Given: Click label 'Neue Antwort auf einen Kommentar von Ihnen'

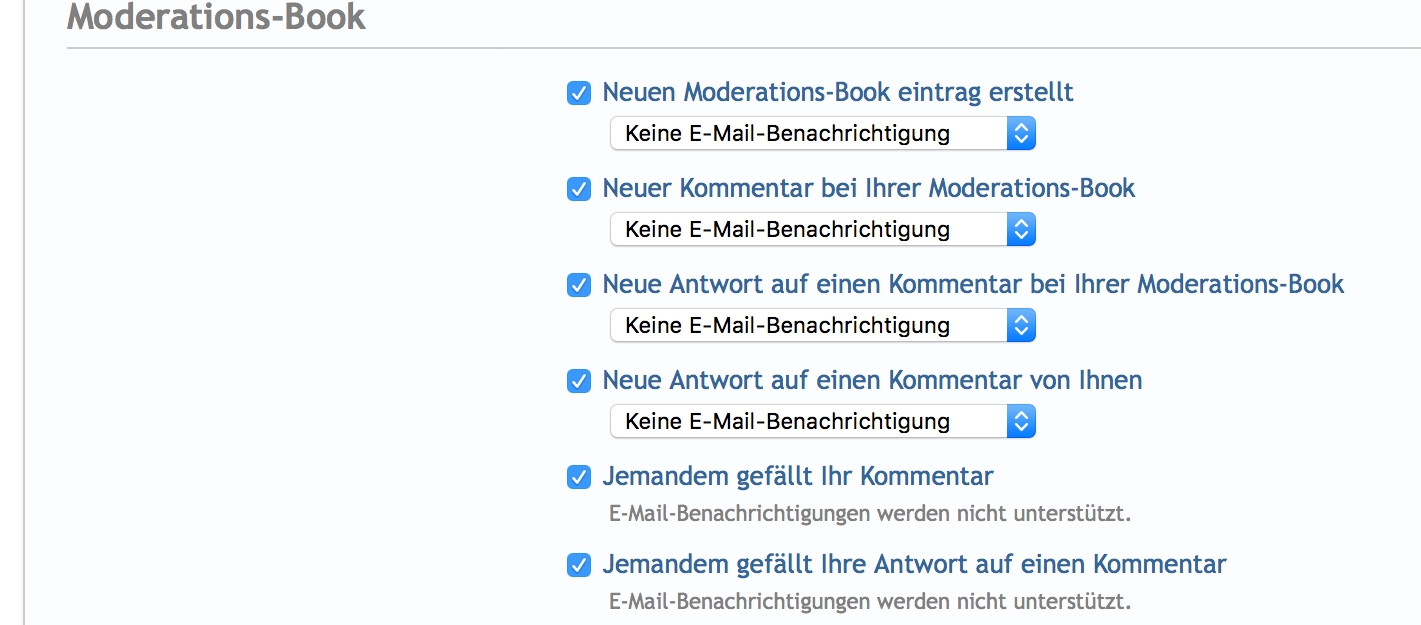Looking at the screenshot, I should pos(872,380).
